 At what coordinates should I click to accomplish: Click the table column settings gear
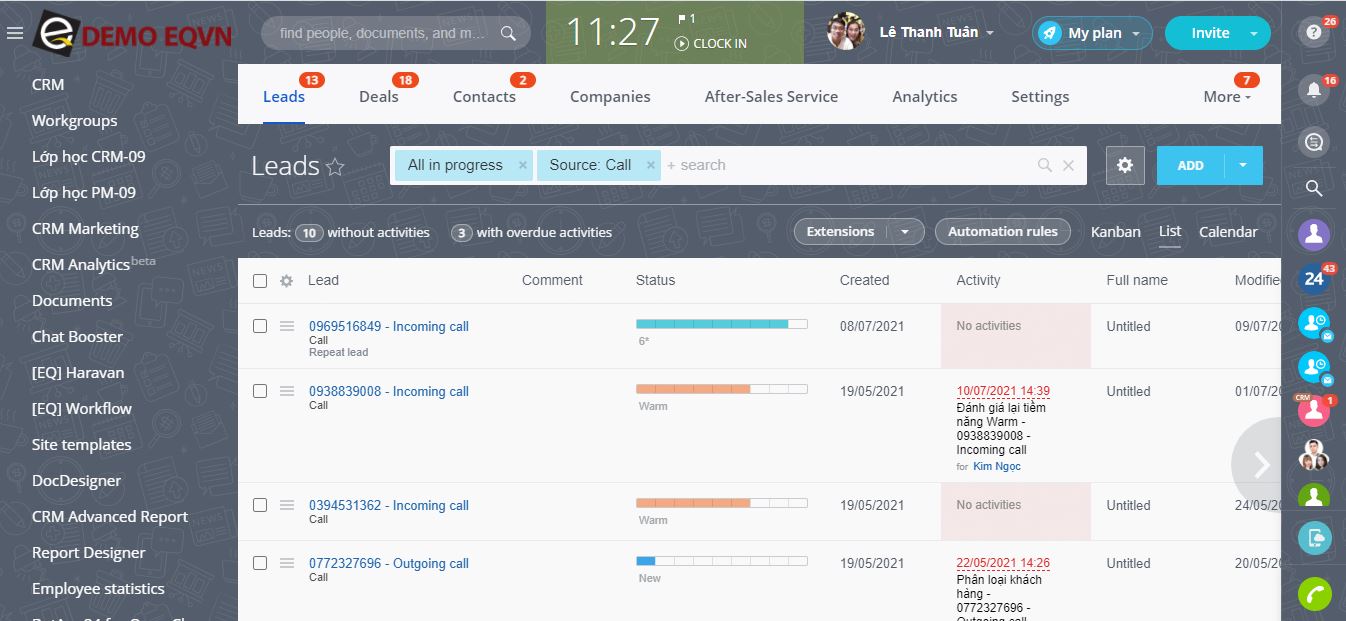[x=286, y=281]
